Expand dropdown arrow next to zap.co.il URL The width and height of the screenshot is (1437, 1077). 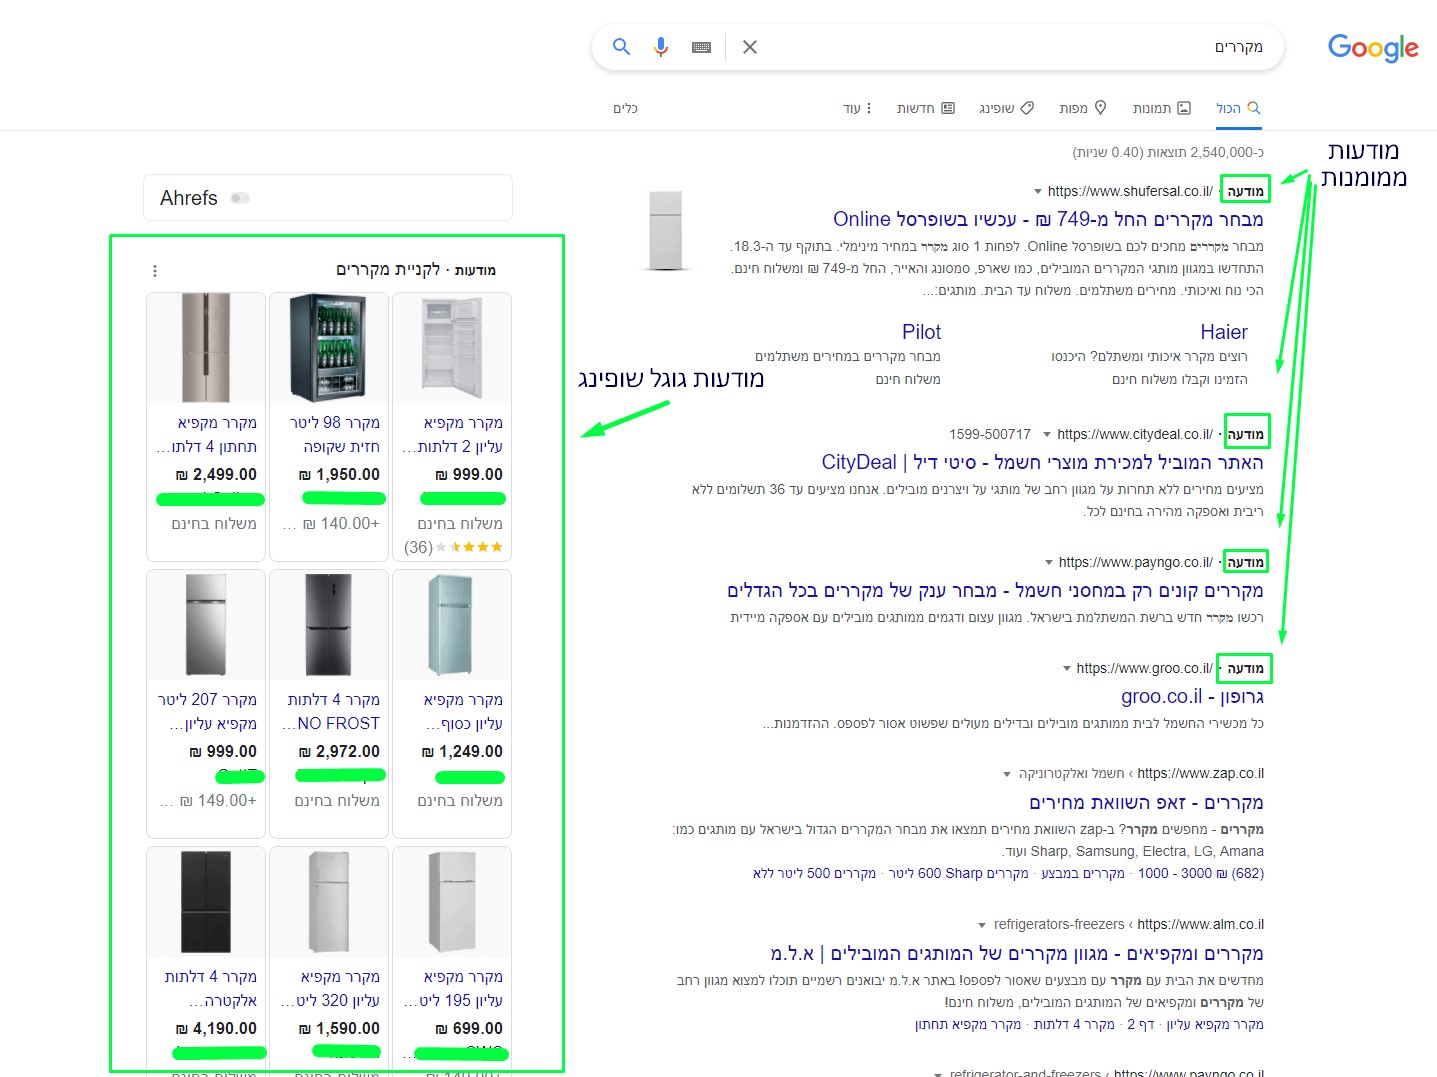[x=1007, y=774]
